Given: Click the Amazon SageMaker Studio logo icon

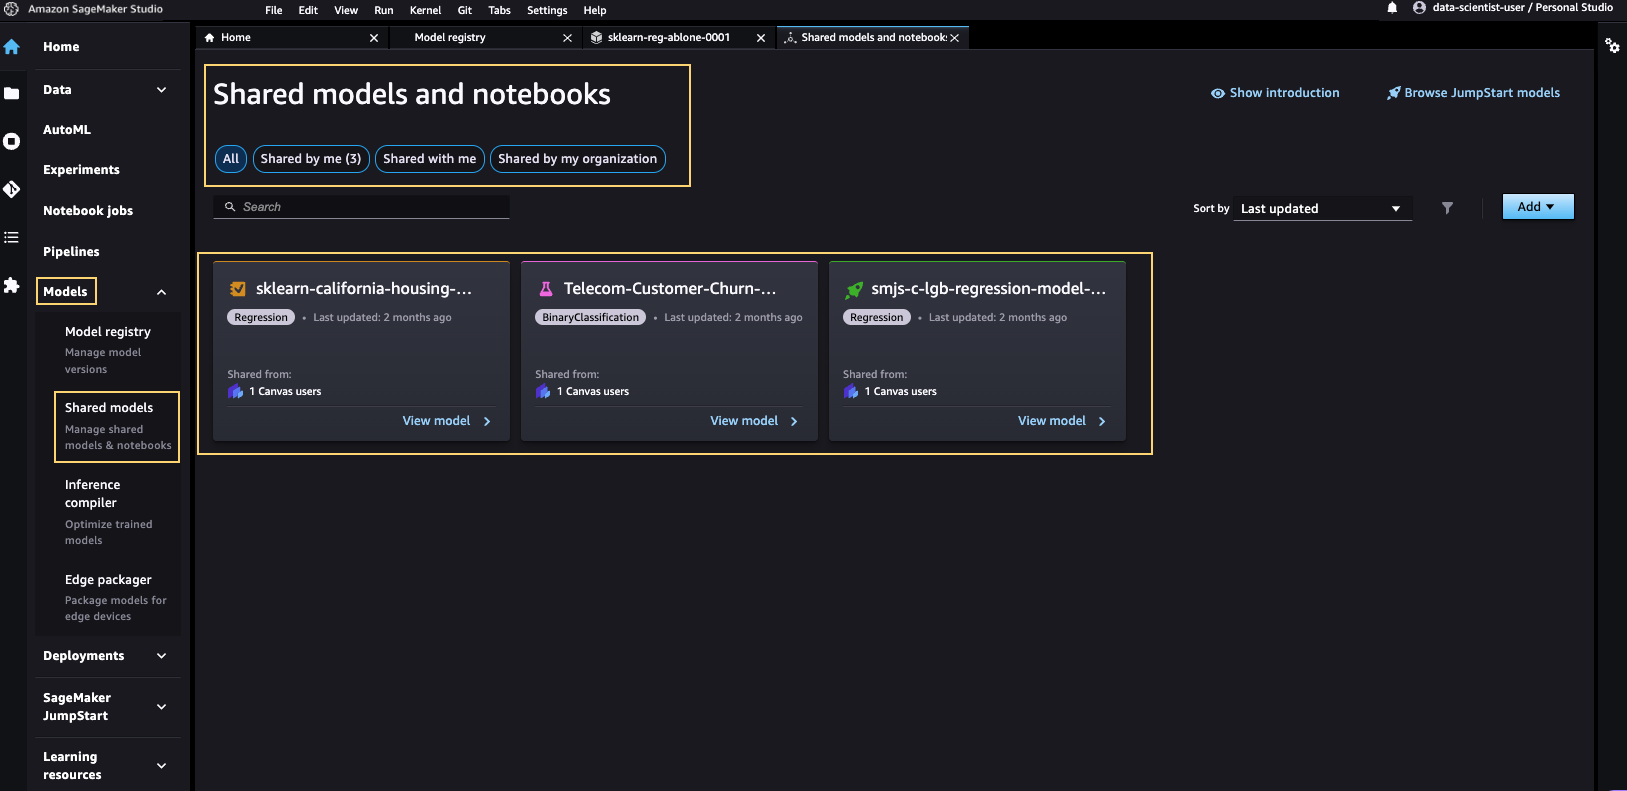Looking at the screenshot, I should [x=11, y=9].
